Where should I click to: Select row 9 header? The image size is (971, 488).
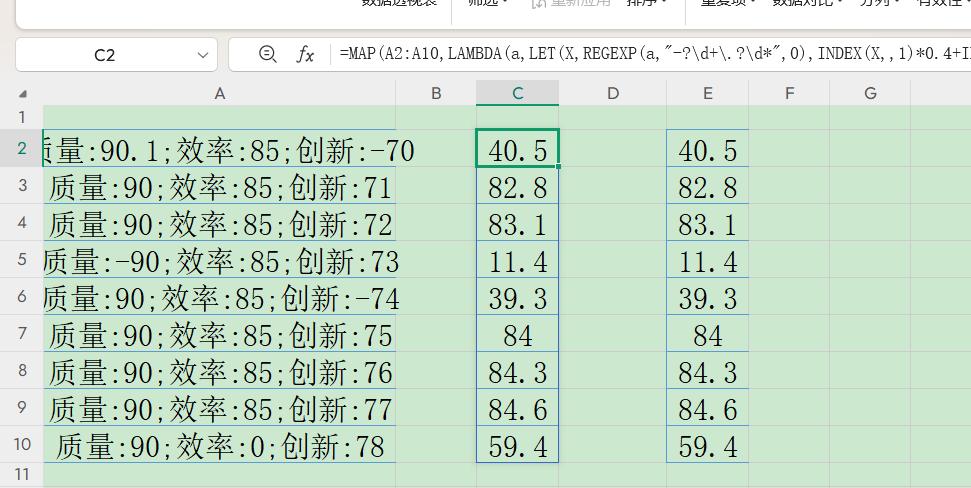click(22, 407)
